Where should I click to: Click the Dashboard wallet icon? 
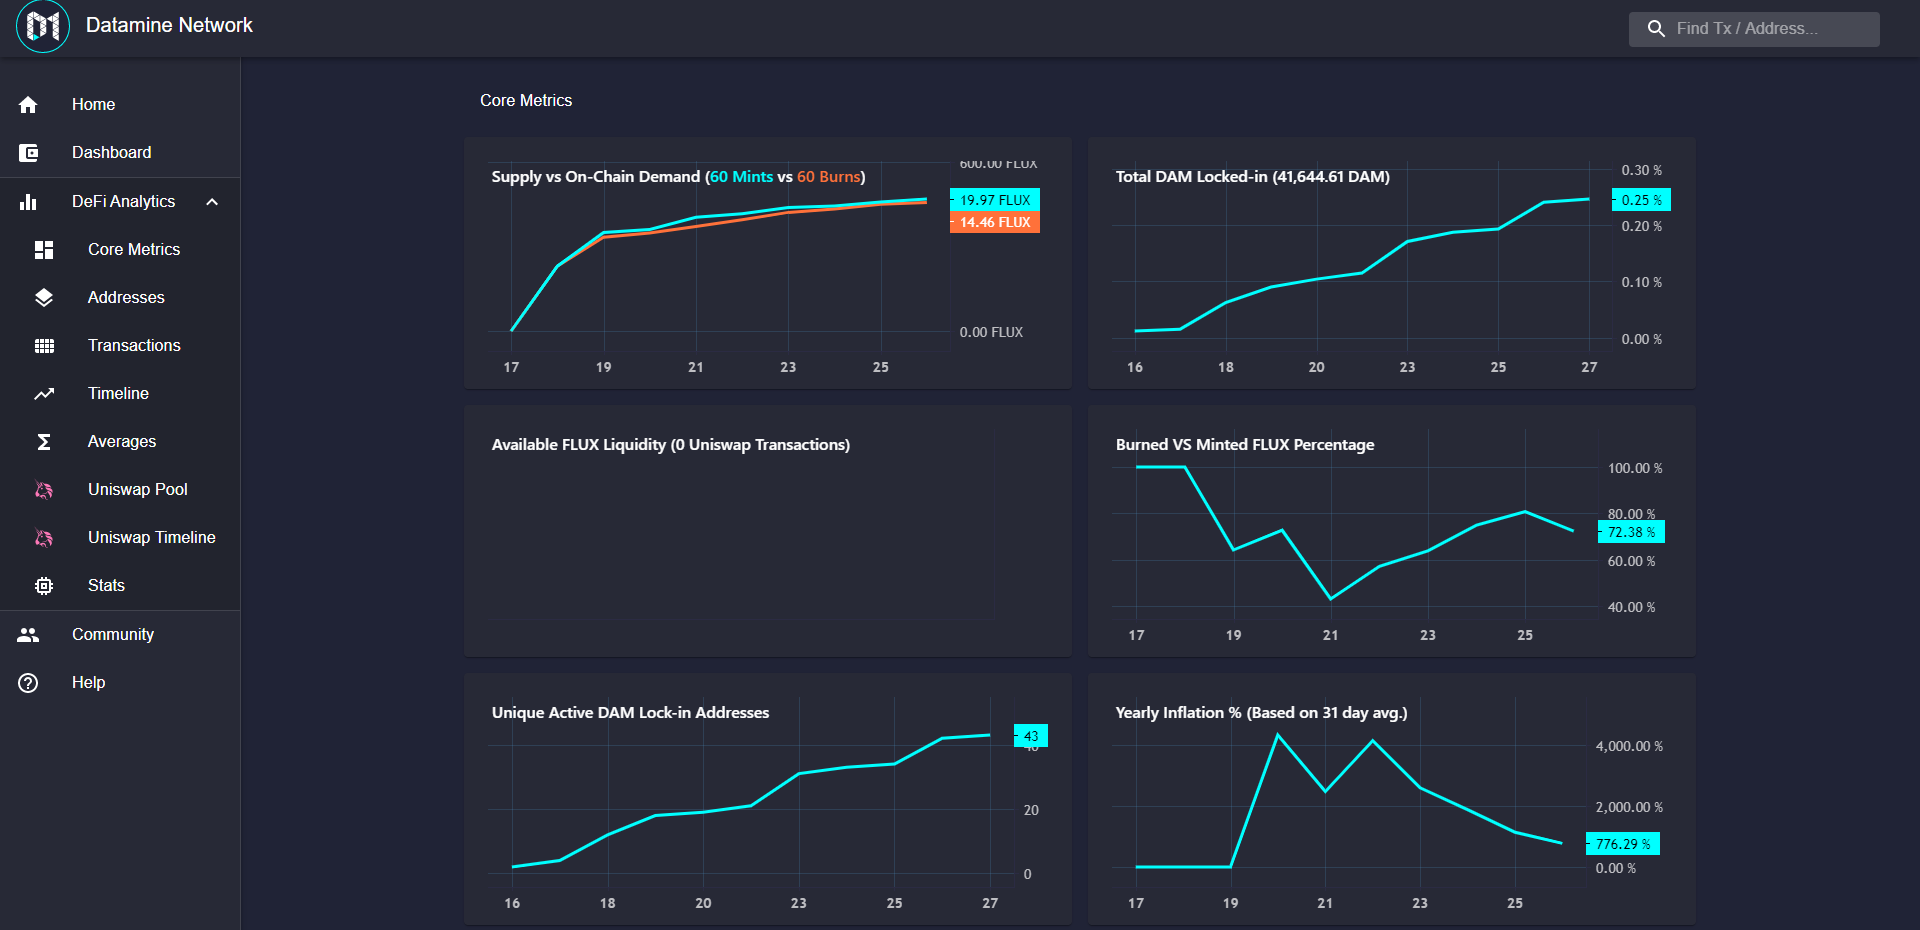point(28,153)
